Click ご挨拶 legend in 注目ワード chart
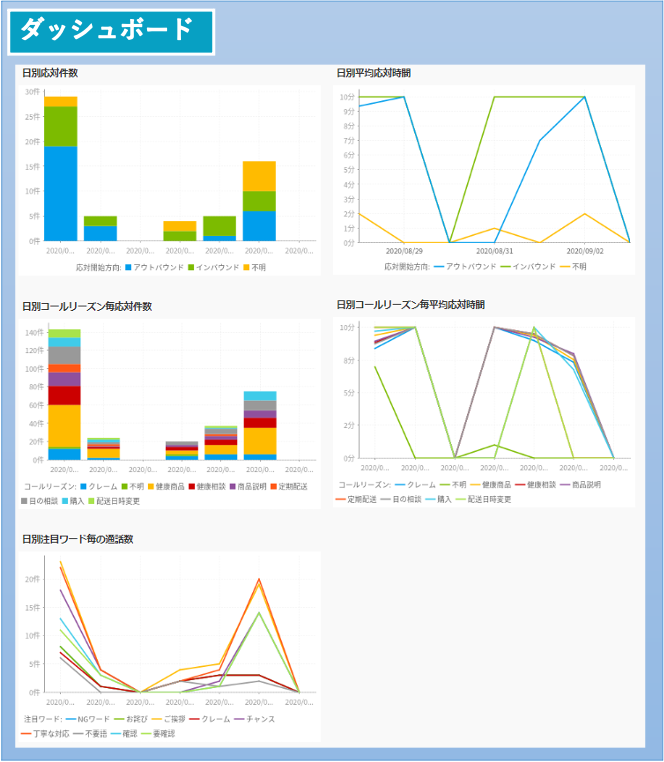 tap(173, 719)
